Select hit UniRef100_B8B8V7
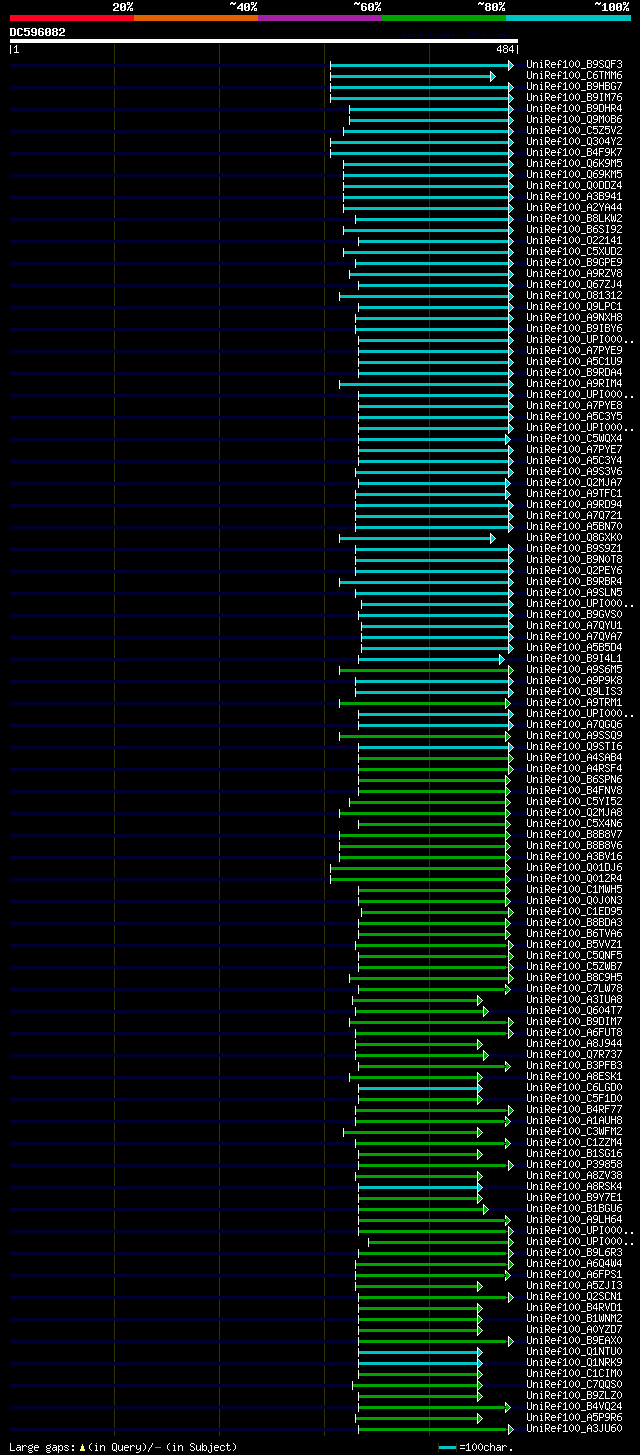 574,835
